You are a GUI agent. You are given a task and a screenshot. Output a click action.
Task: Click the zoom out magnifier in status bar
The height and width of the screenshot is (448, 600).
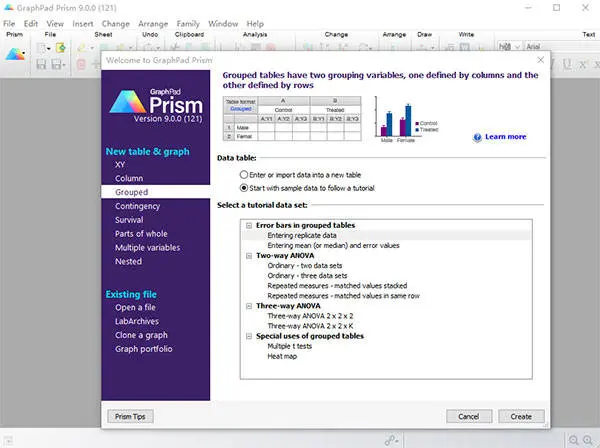573,440
